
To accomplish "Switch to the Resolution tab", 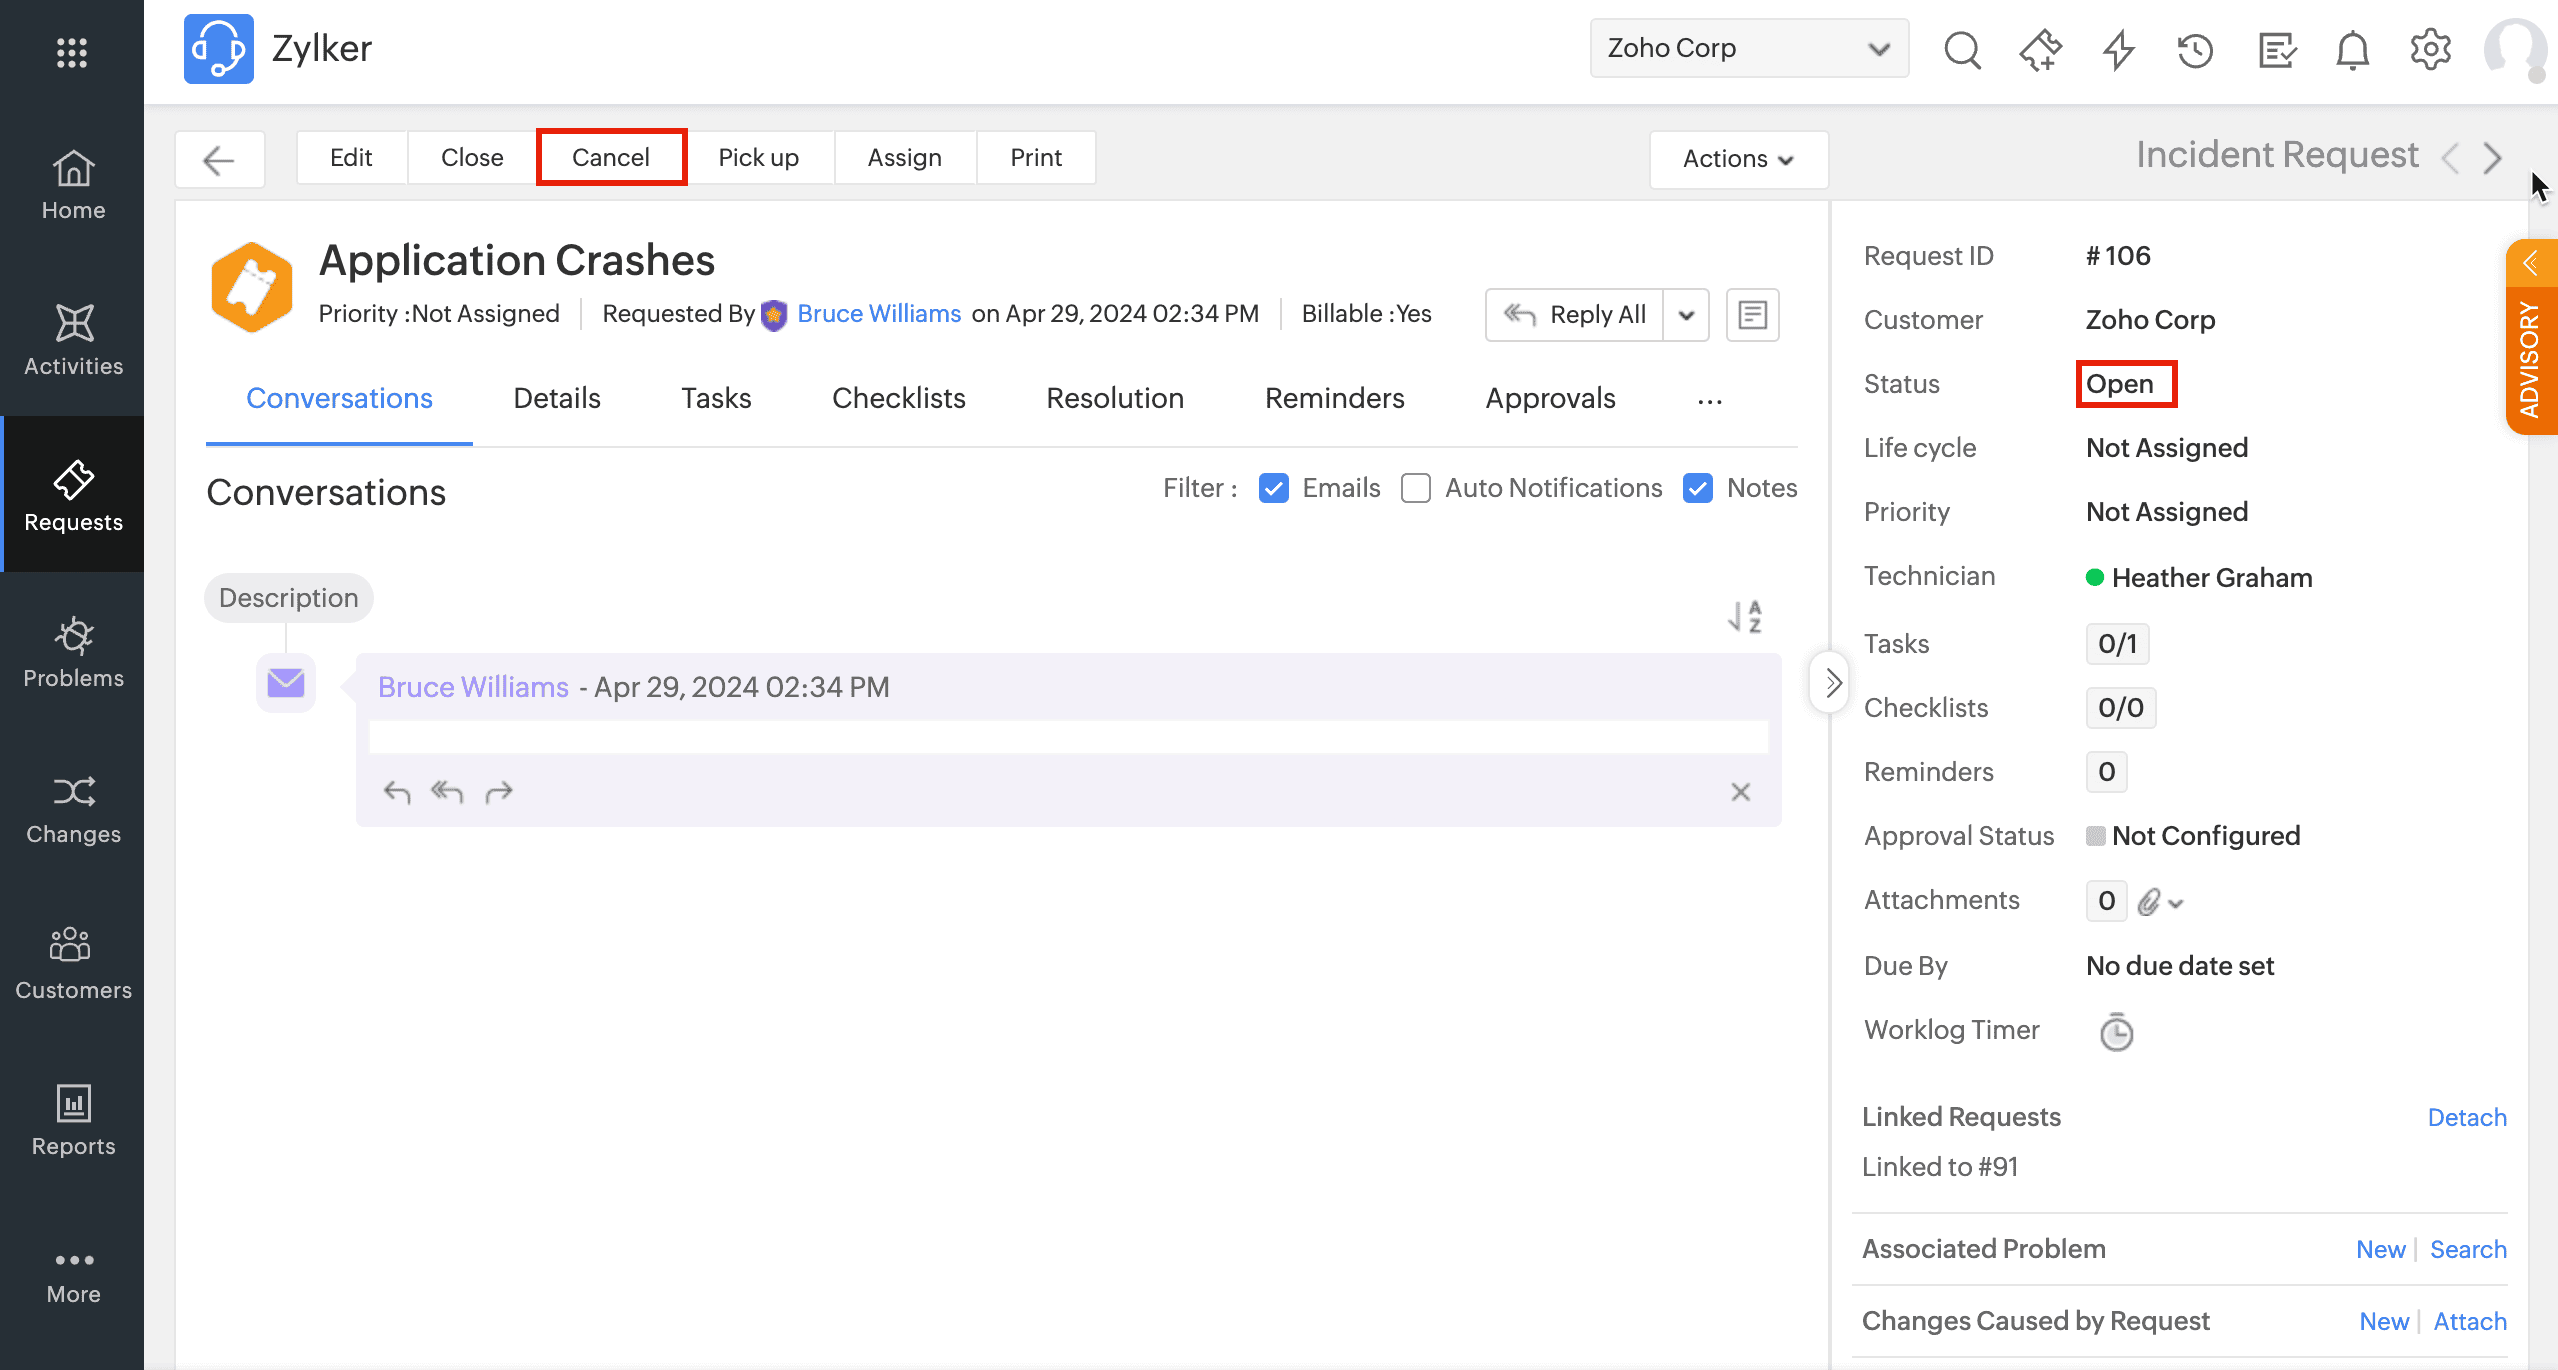I will coord(1114,398).
